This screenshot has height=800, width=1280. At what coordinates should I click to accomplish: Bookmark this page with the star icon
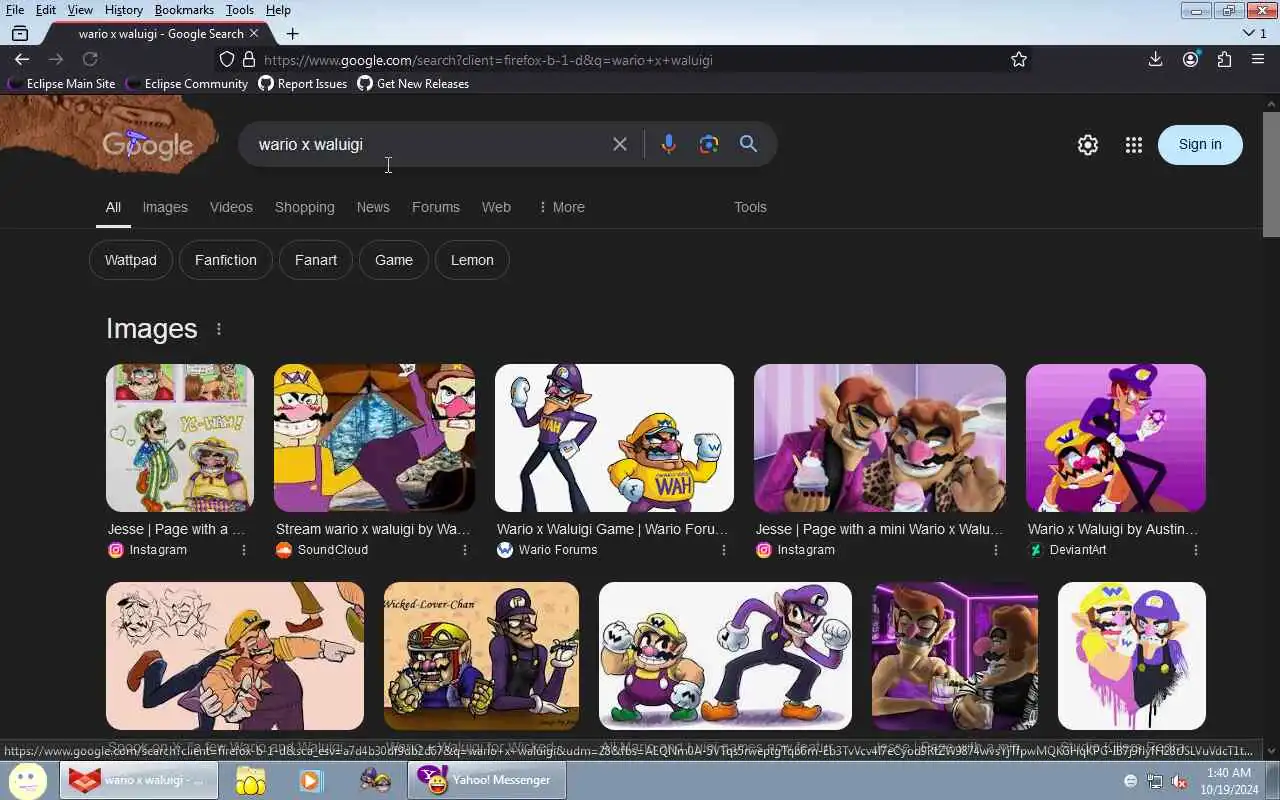[1019, 60]
